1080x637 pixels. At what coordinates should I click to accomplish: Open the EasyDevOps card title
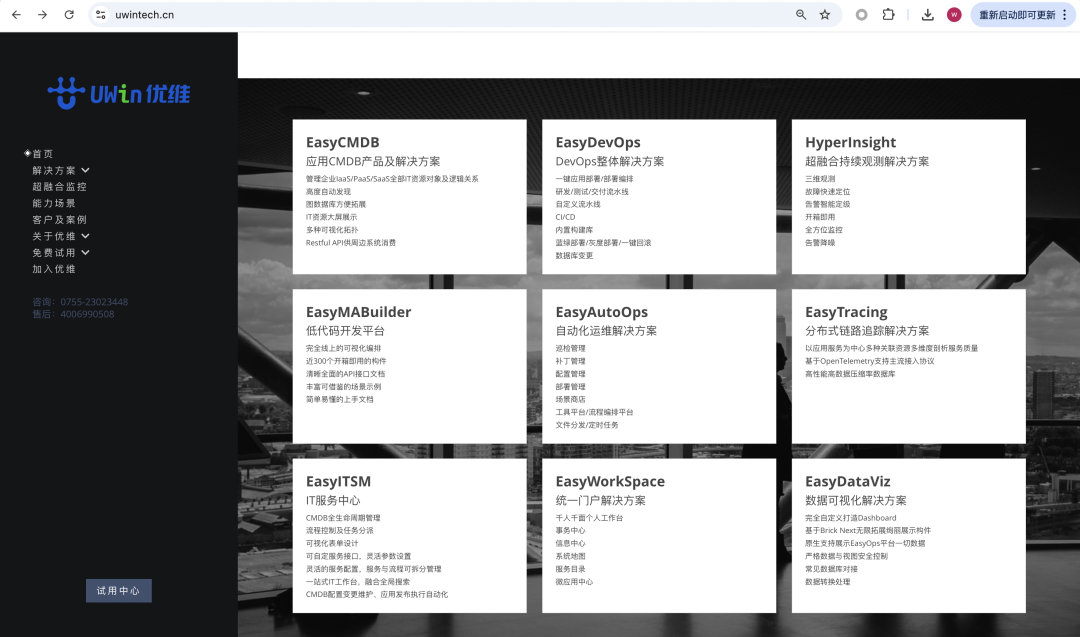pos(598,142)
